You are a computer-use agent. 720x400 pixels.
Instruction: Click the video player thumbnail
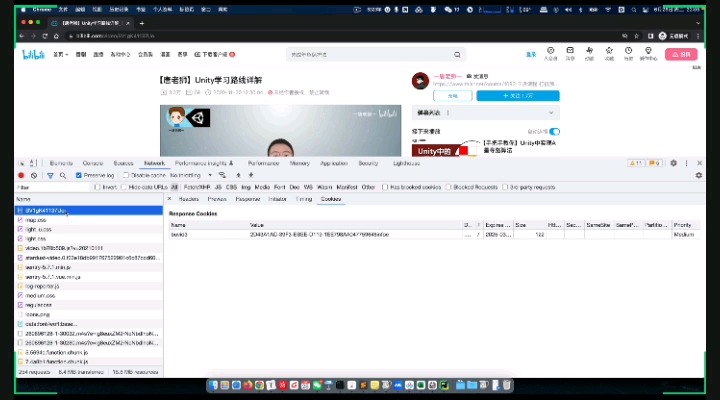pyautogui.click(x=281, y=131)
